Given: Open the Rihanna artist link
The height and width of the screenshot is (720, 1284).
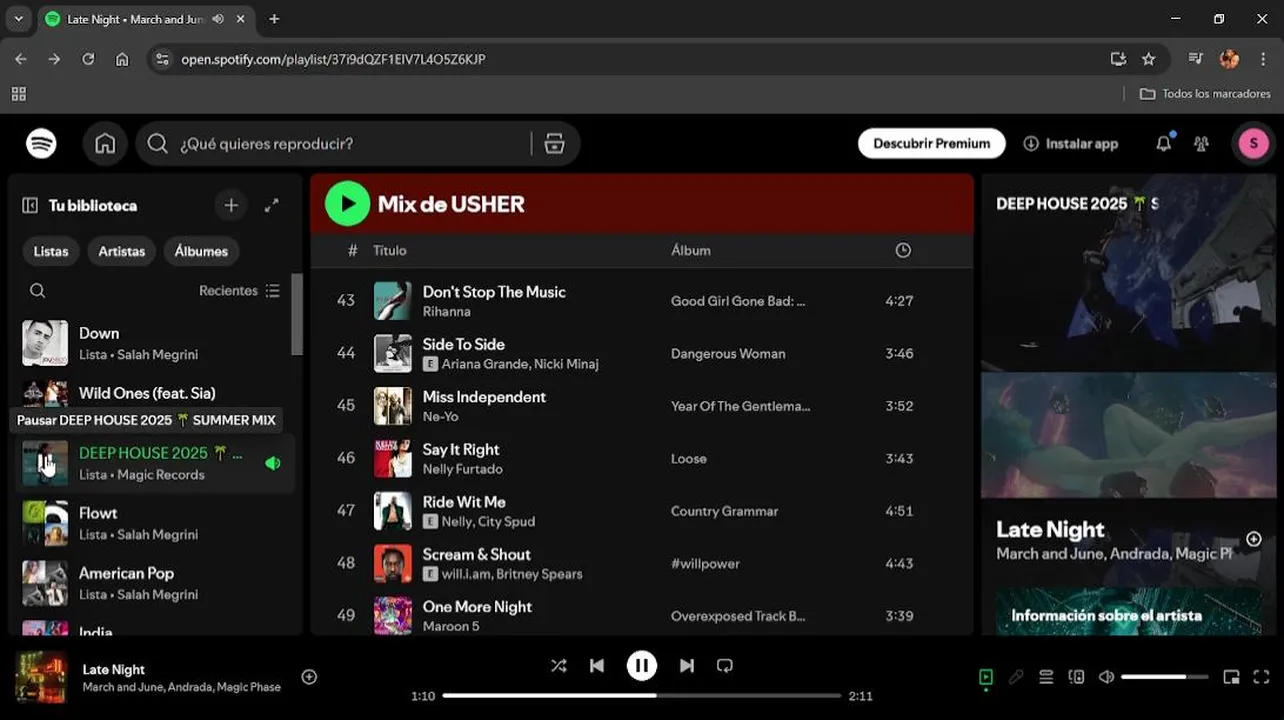Looking at the screenshot, I should pos(446,311).
